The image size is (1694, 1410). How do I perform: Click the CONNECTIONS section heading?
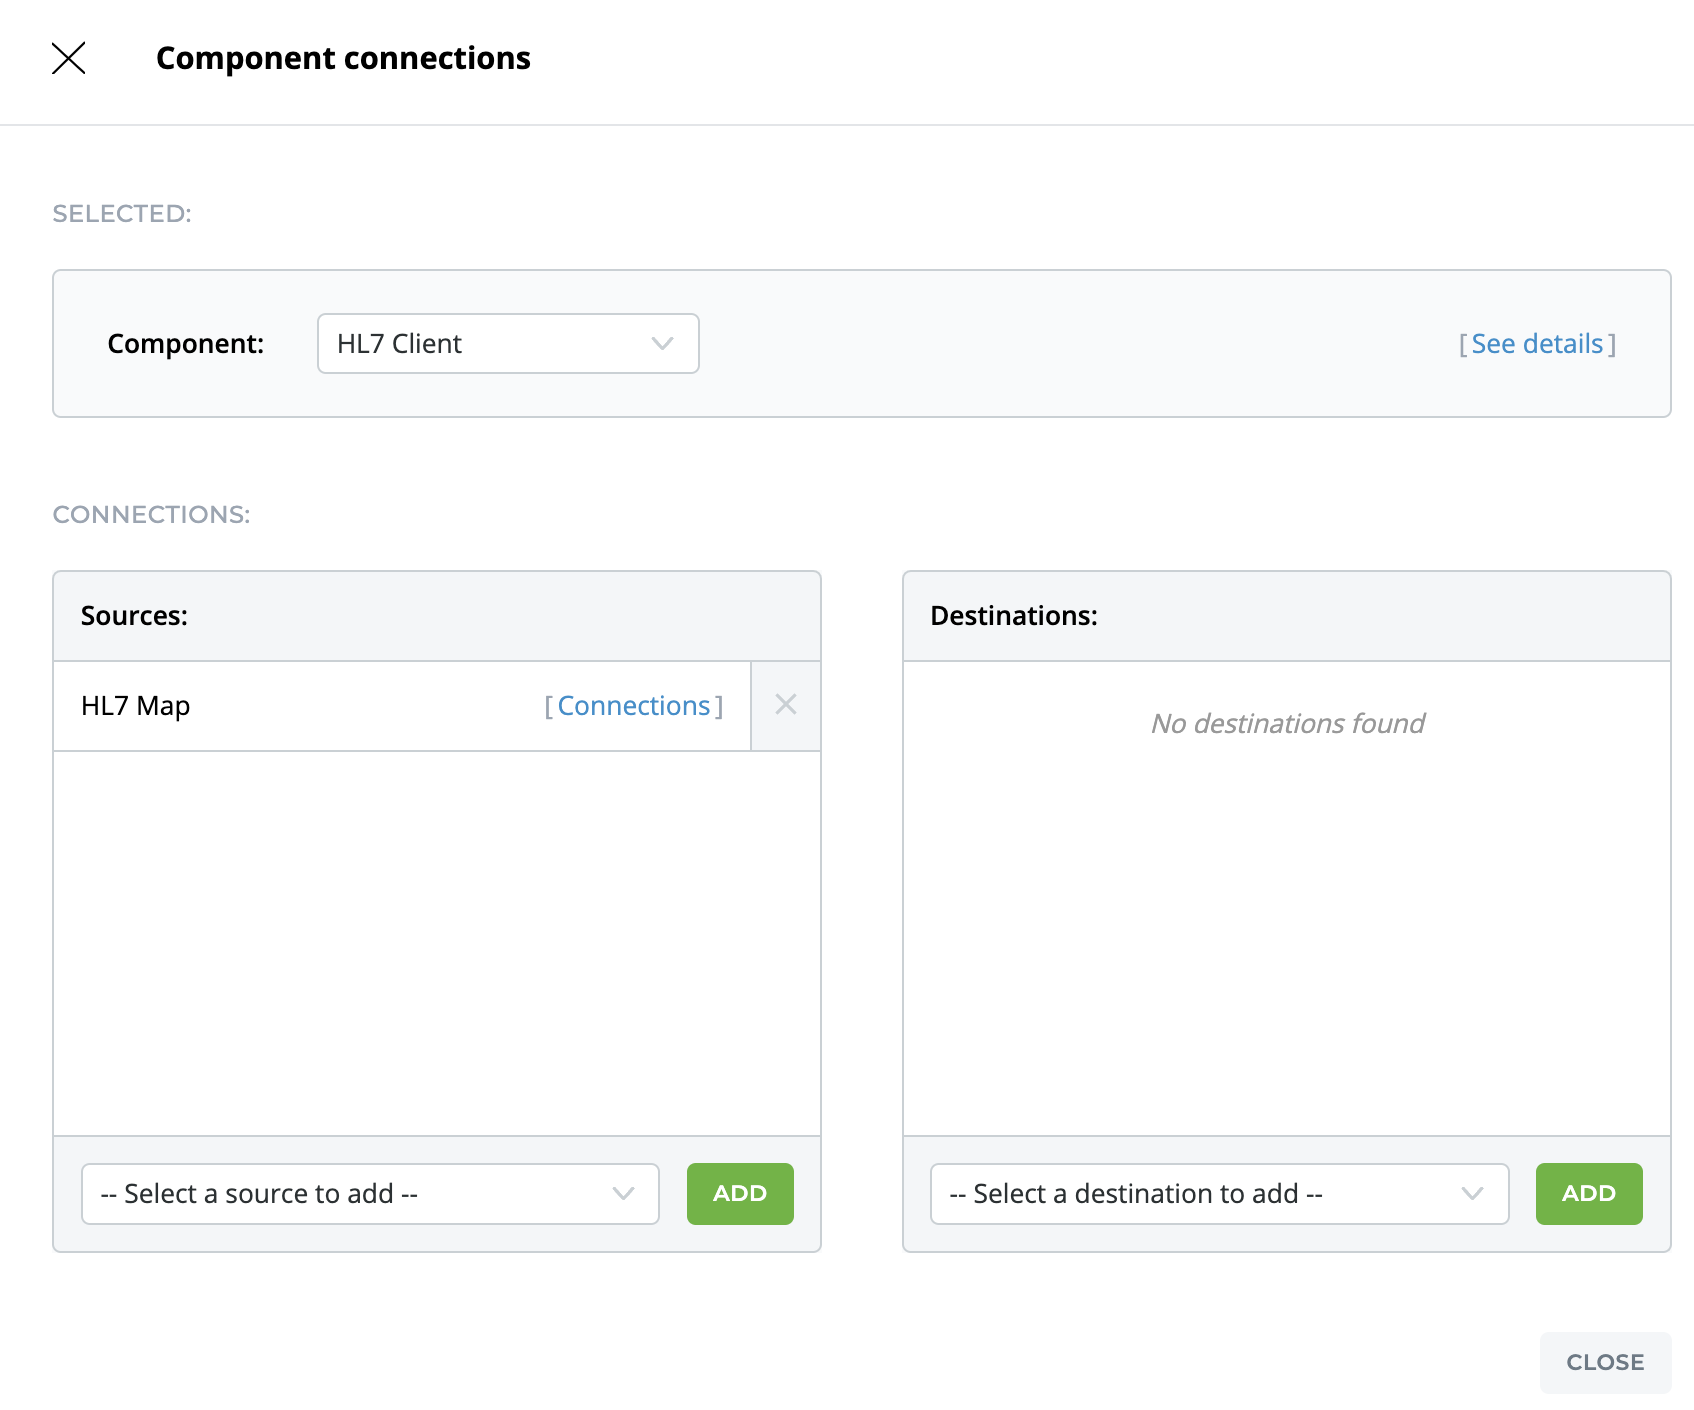151,514
